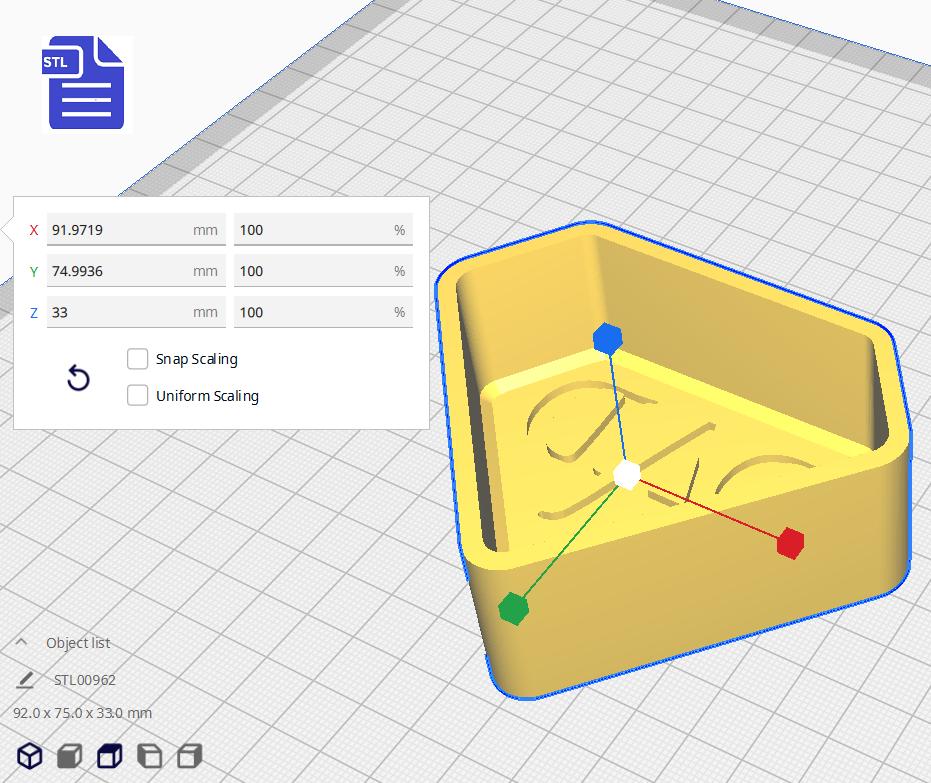Click the red X-axis scale handle
931x783 pixels.
(790, 542)
